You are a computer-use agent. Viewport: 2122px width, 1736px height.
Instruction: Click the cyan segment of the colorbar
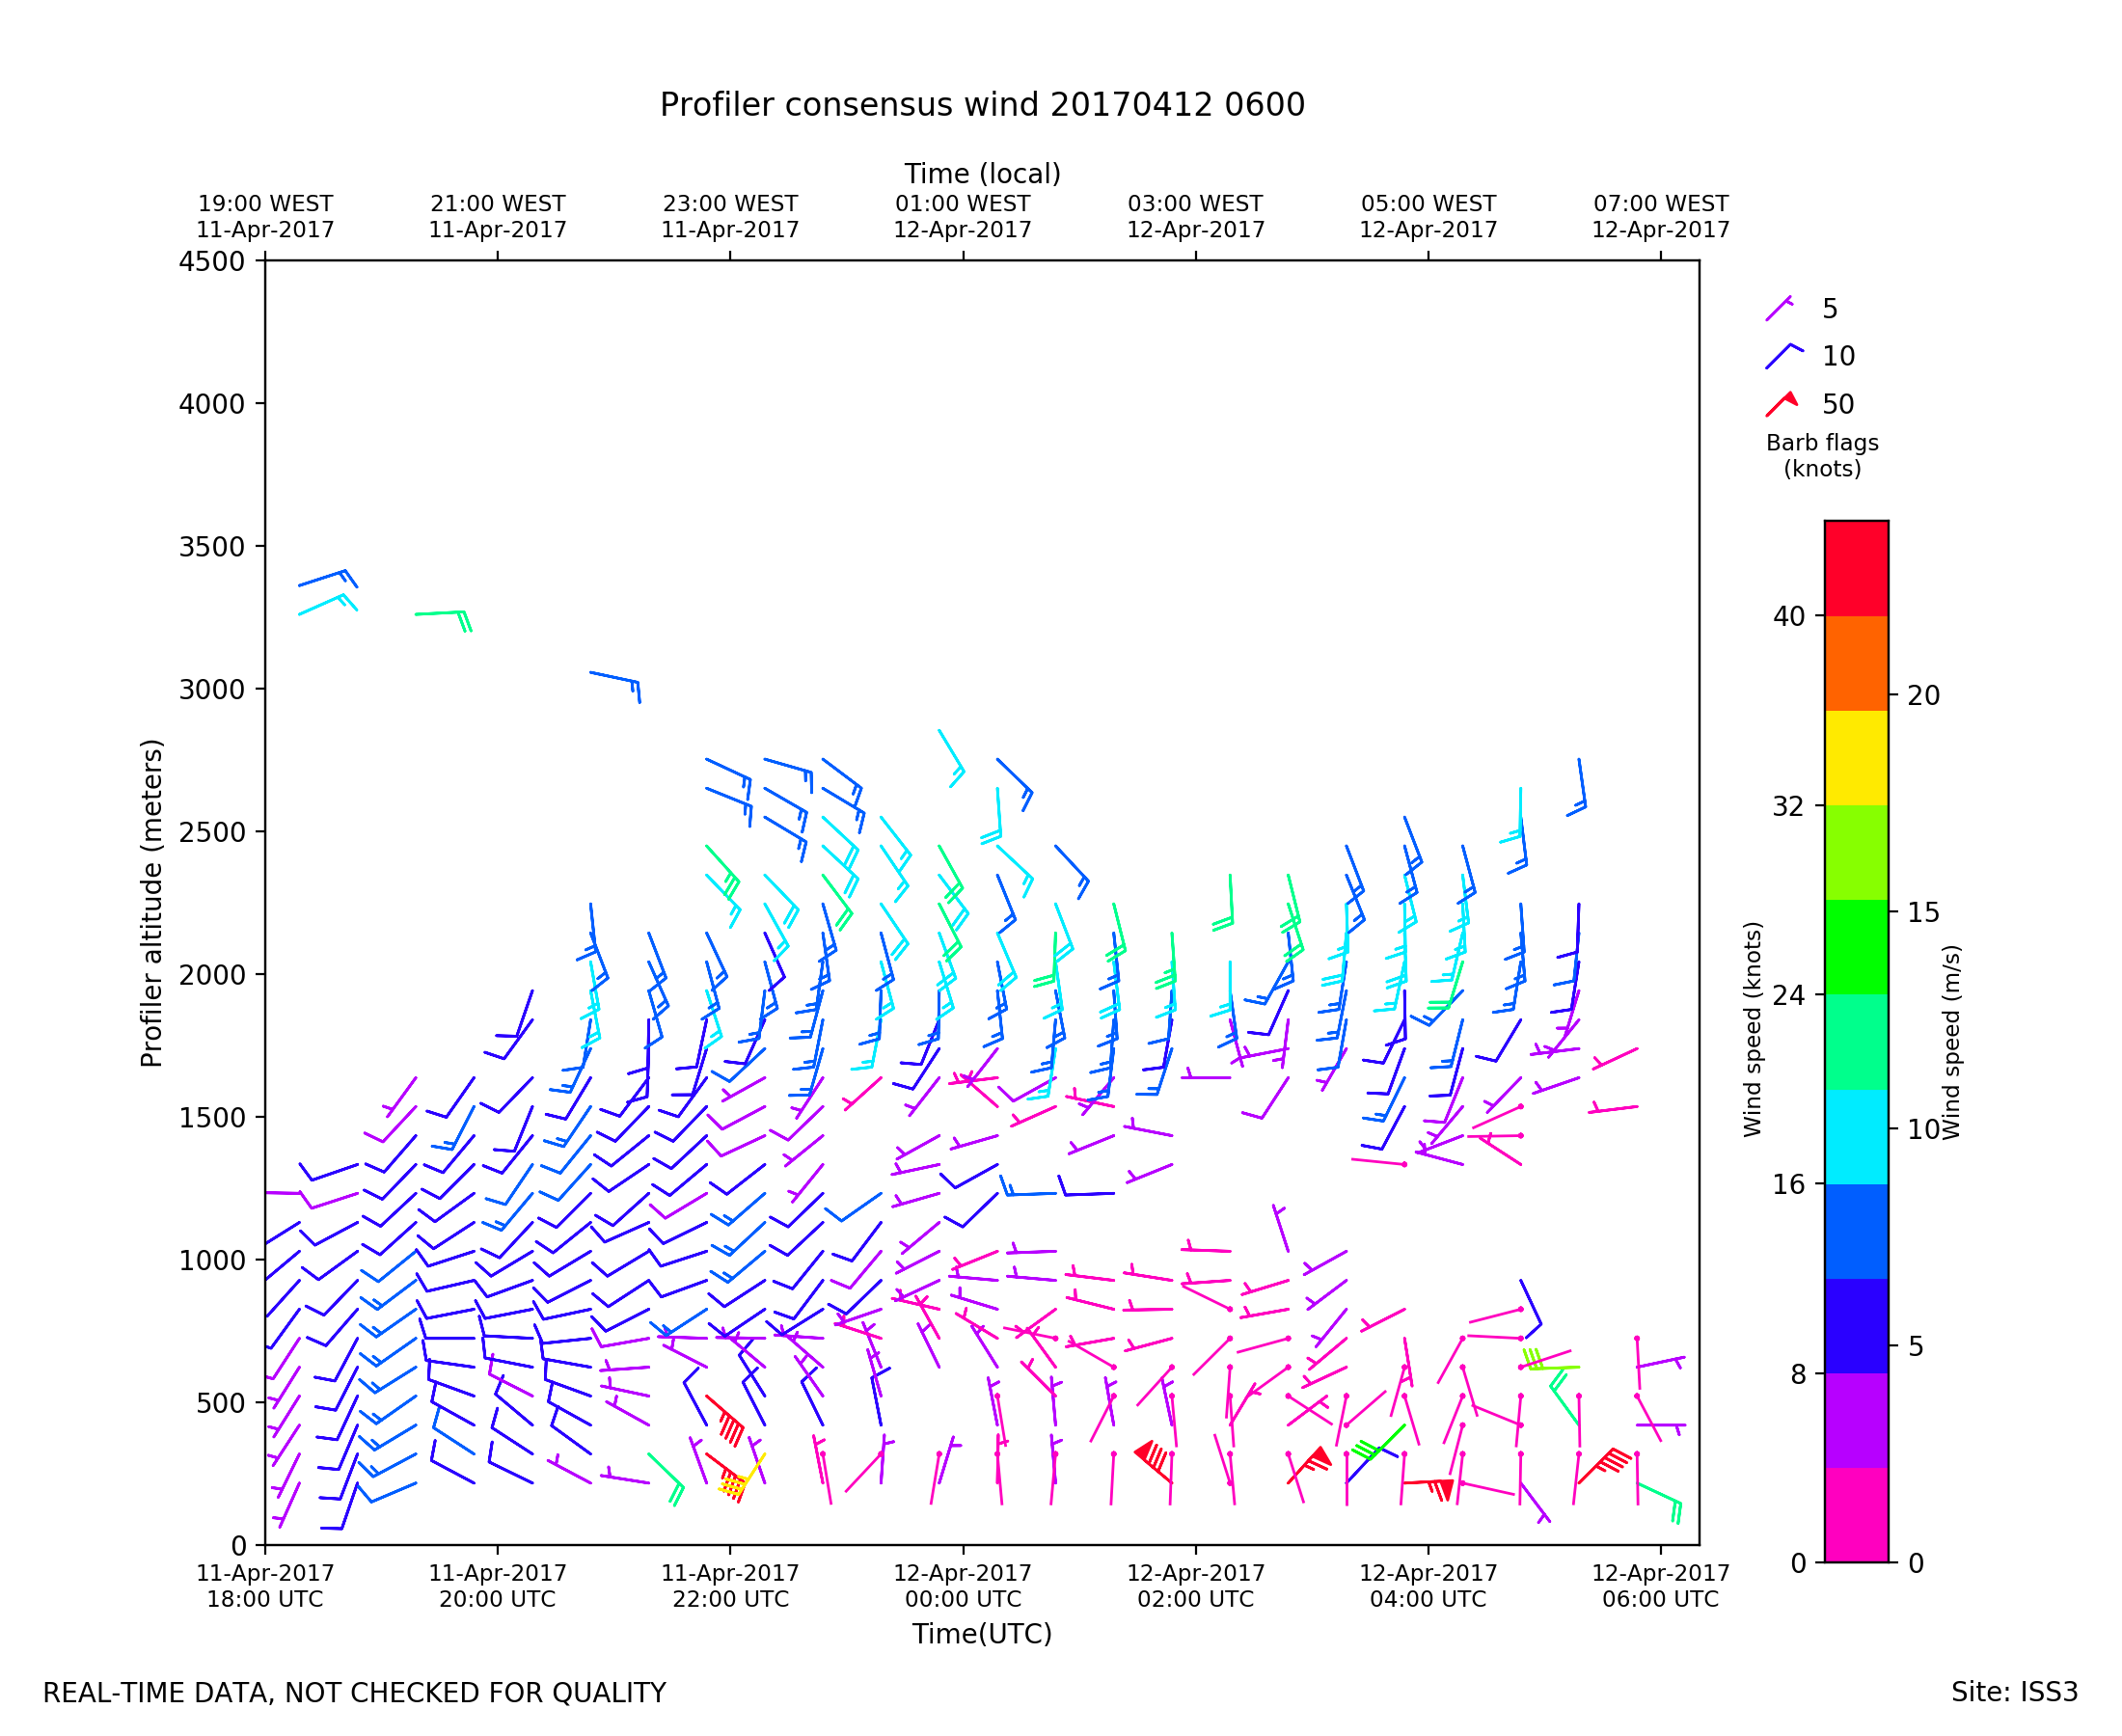[1856, 1137]
